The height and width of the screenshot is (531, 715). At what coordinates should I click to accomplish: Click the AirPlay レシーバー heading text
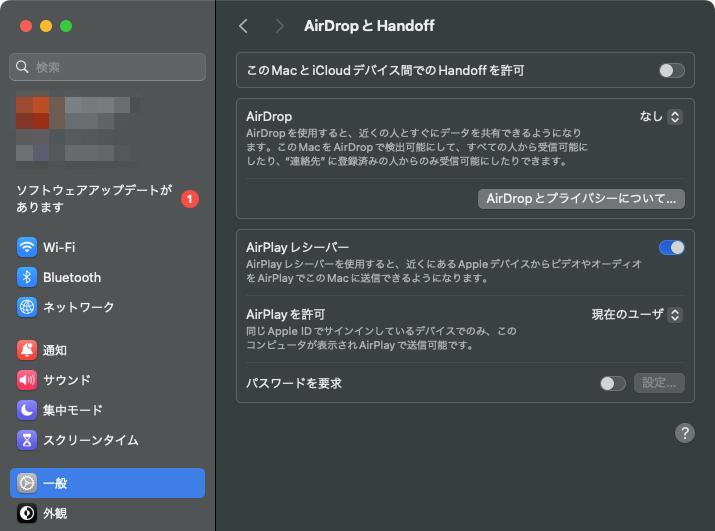[297, 248]
